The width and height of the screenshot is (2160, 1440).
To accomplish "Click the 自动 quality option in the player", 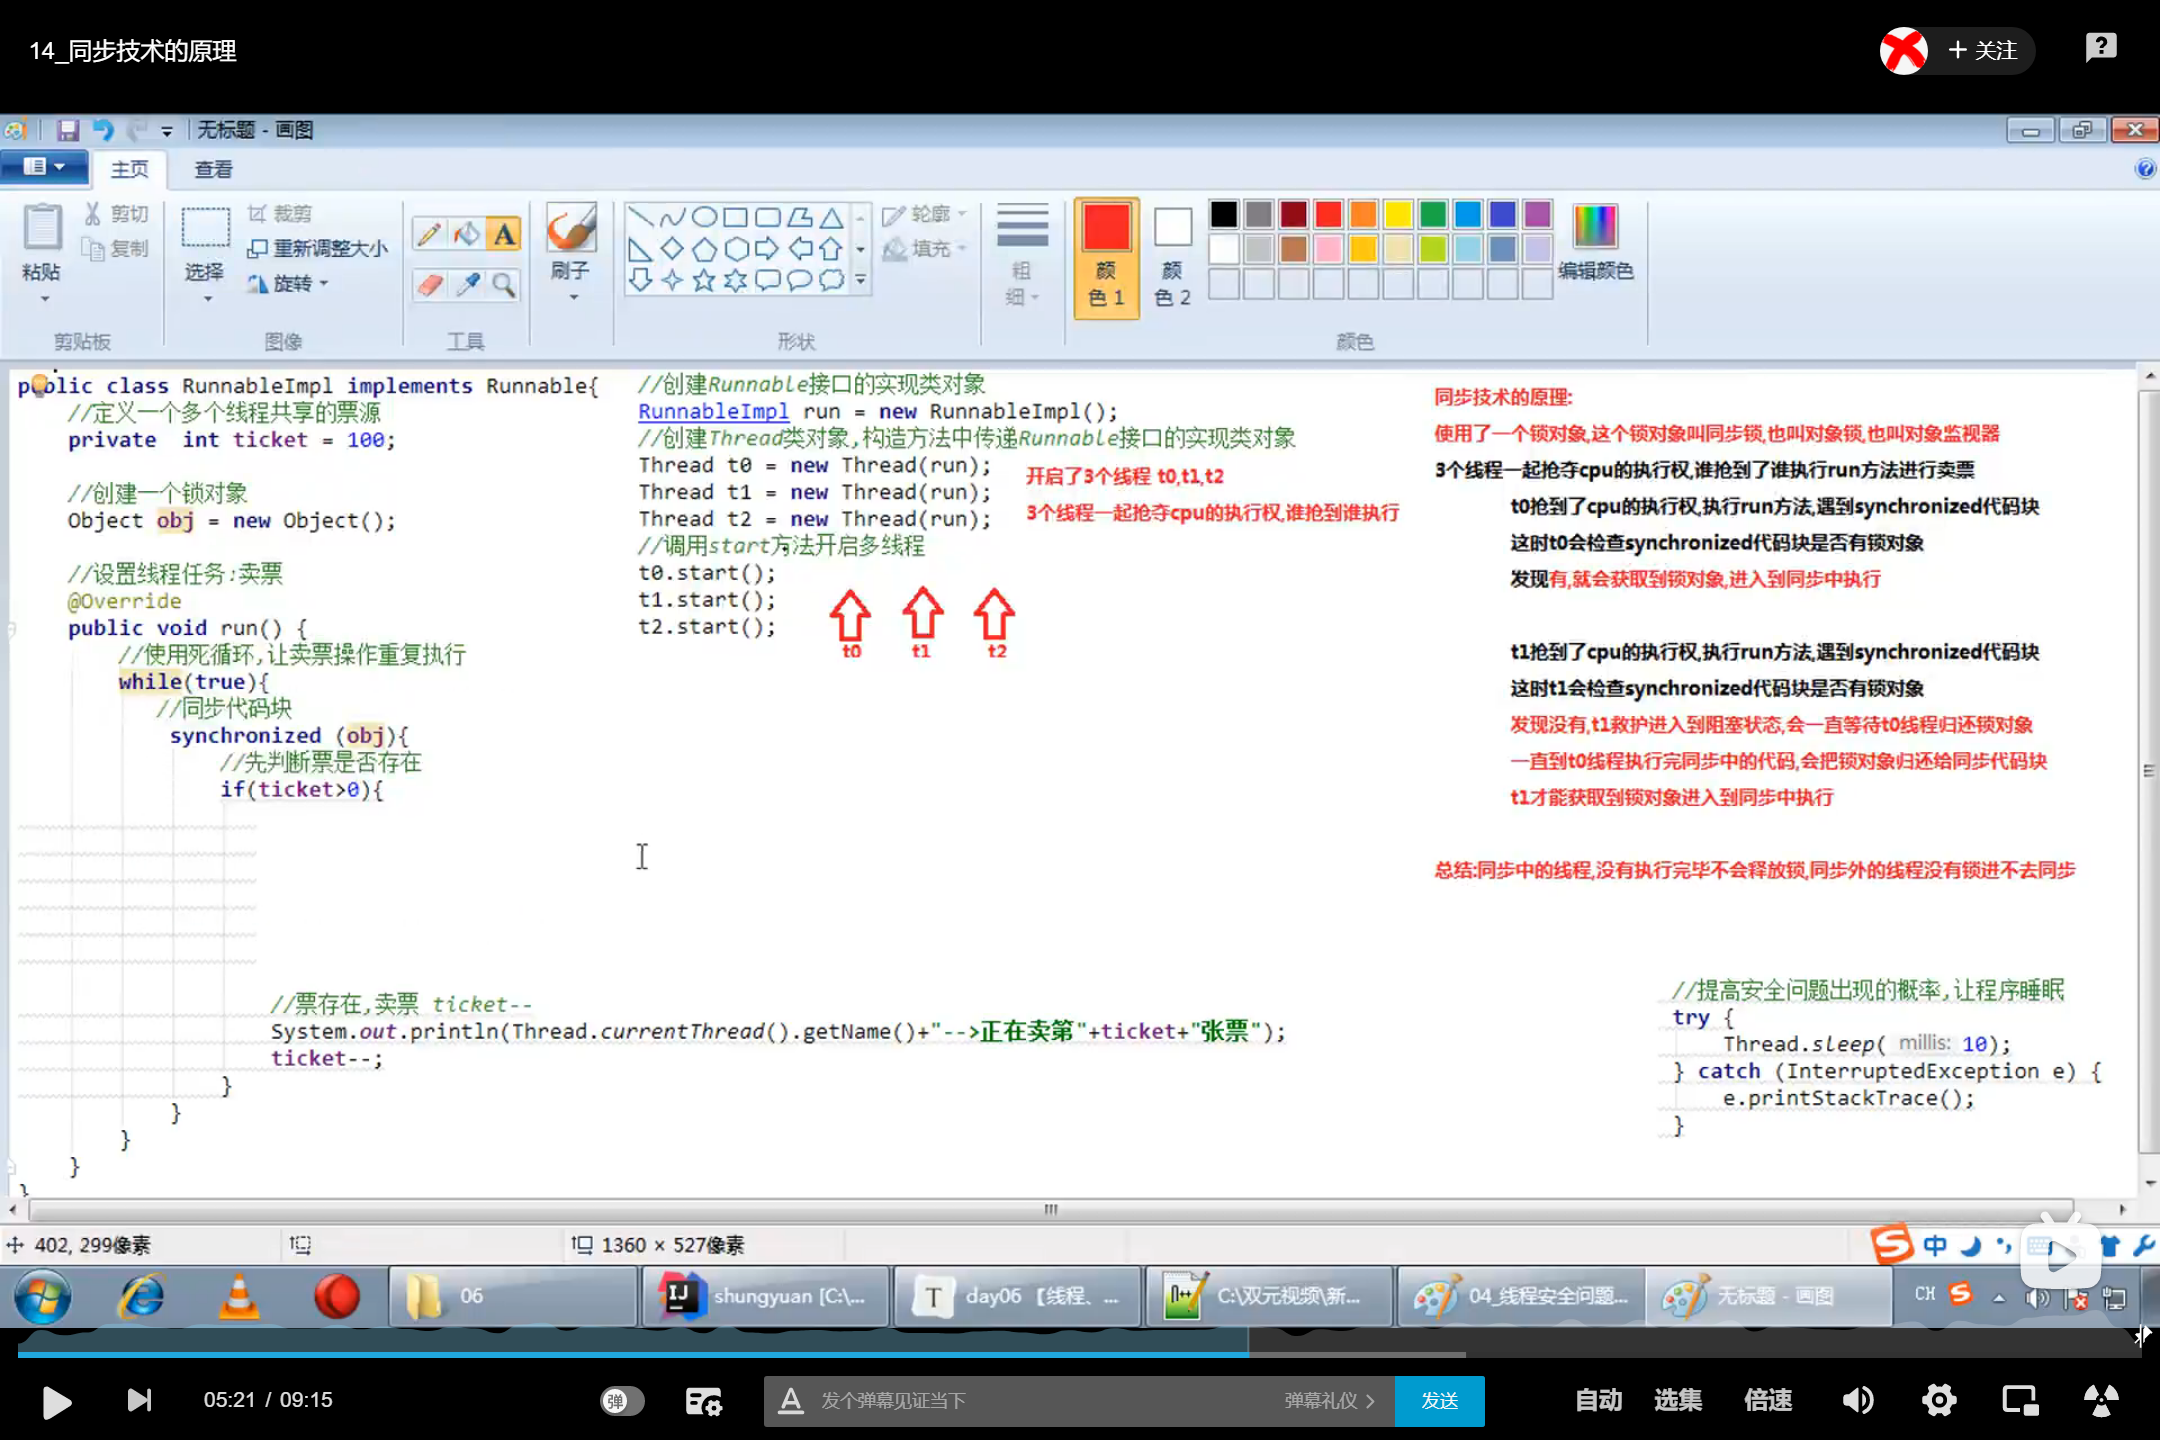I will click(1598, 1400).
